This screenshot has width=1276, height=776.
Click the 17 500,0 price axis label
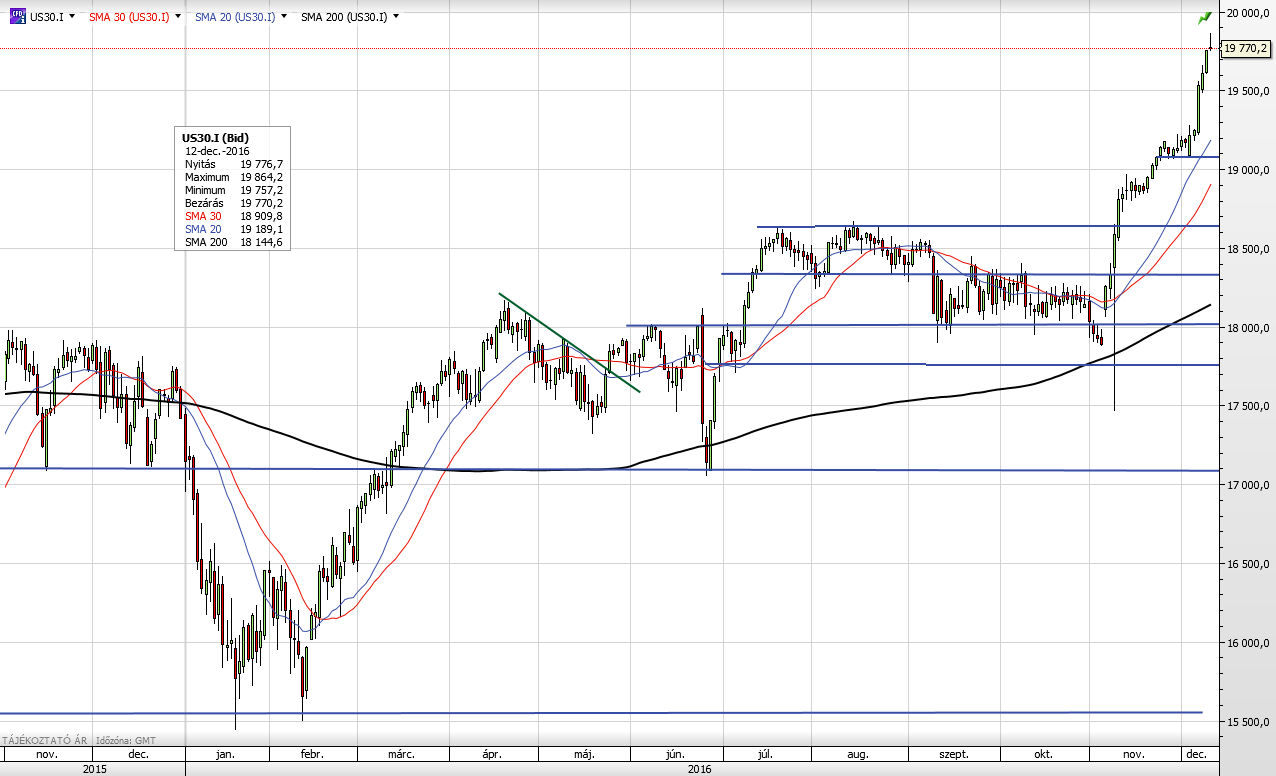[x=1248, y=406]
